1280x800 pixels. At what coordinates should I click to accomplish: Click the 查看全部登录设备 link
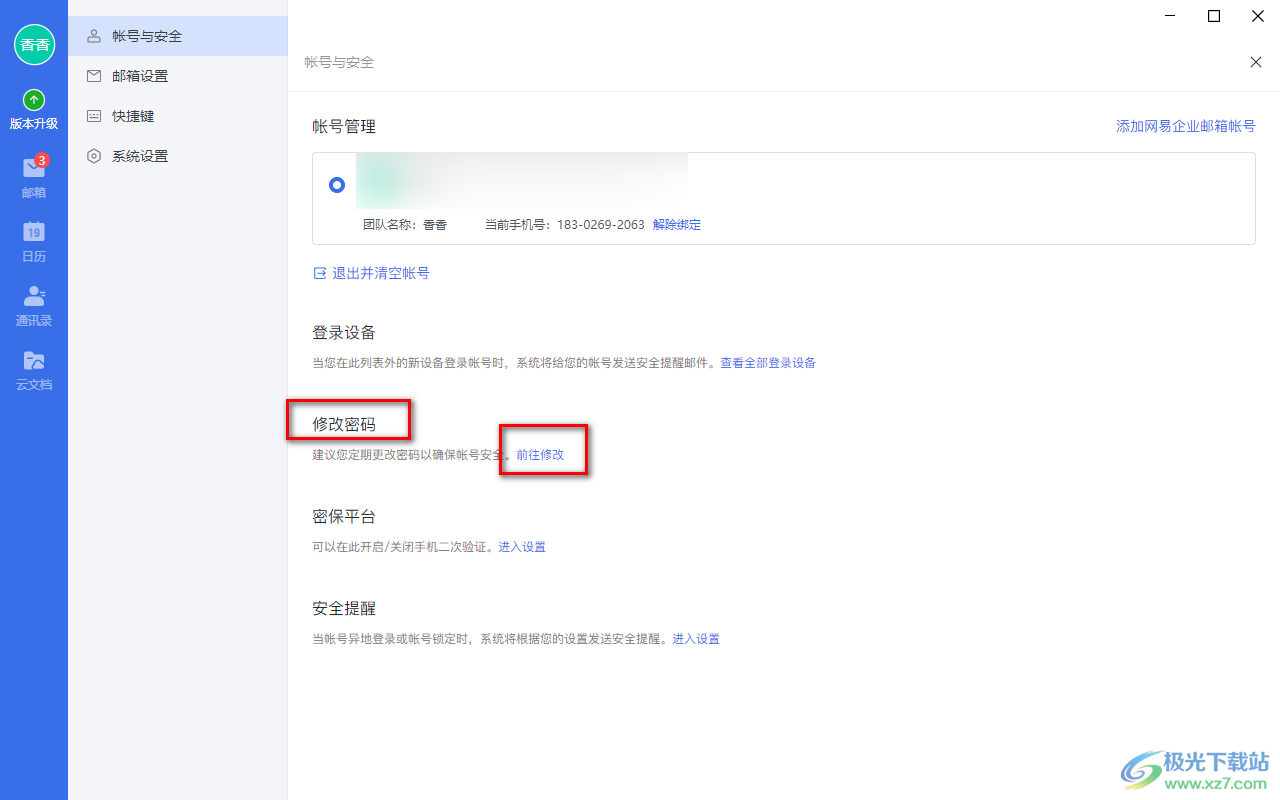pos(768,363)
